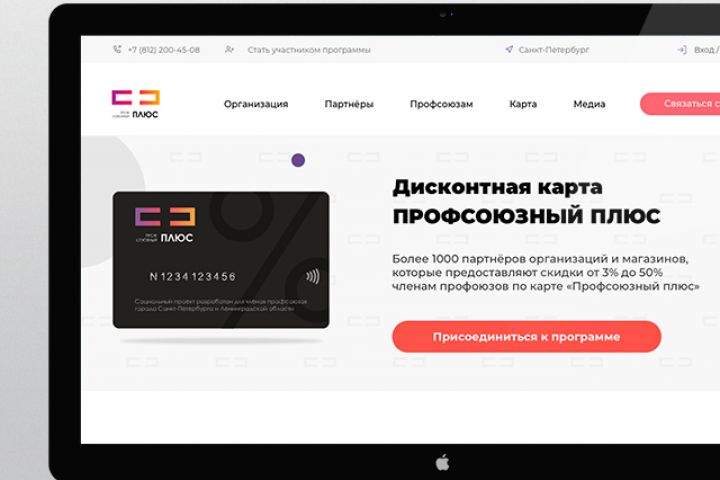Select the Медиа navigation item
This screenshot has height=480, width=720.
[x=589, y=104]
